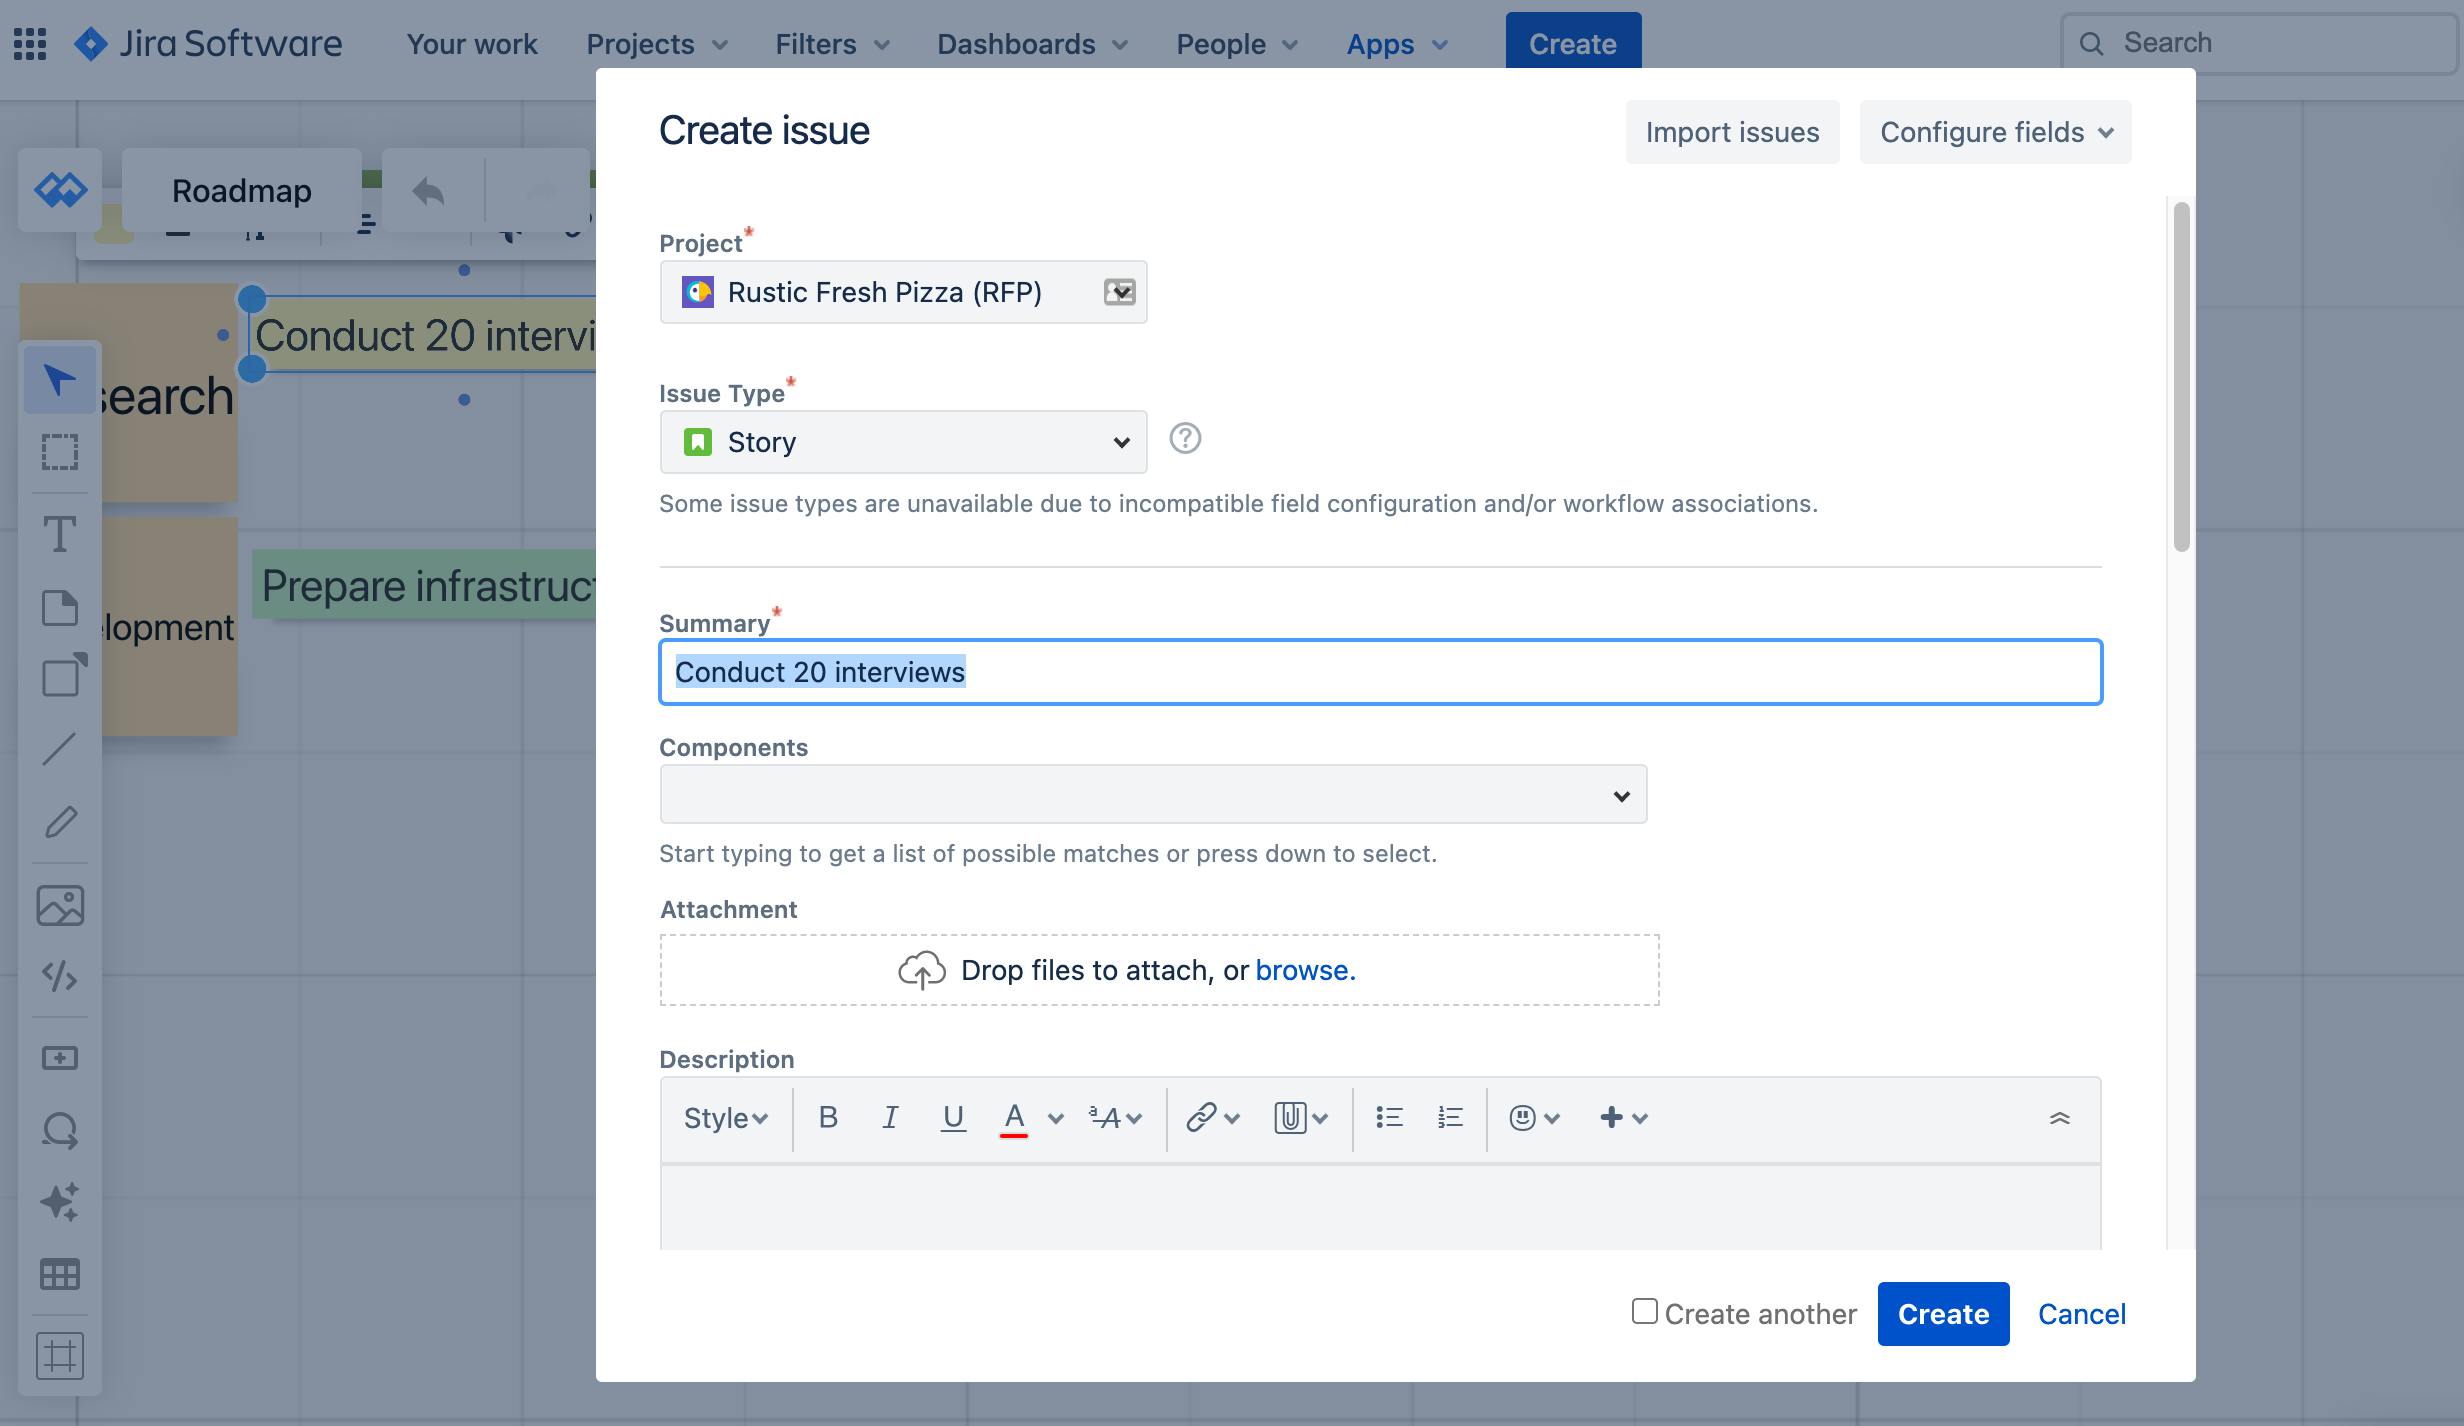Select the arrow pointer tool
2464x1426 pixels.
click(60, 380)
